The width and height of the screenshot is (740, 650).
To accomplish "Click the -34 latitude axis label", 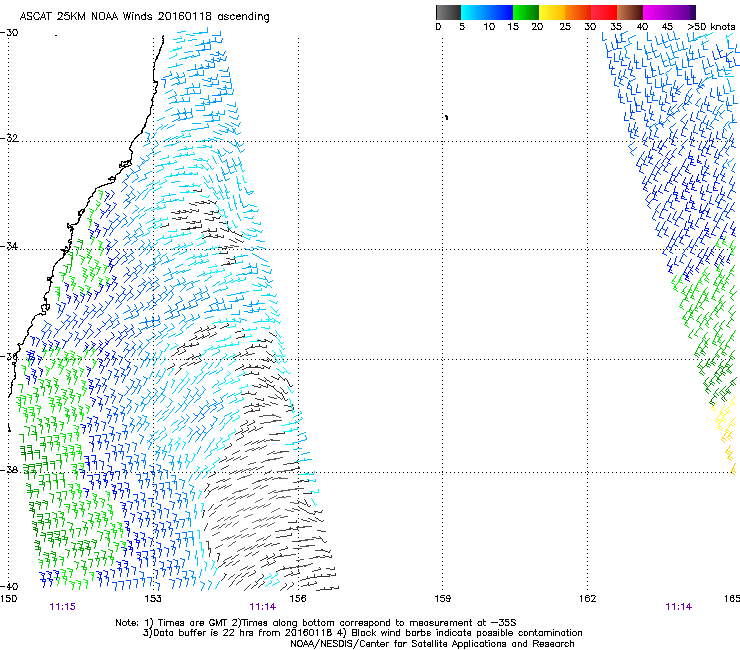I will [9, 246].
